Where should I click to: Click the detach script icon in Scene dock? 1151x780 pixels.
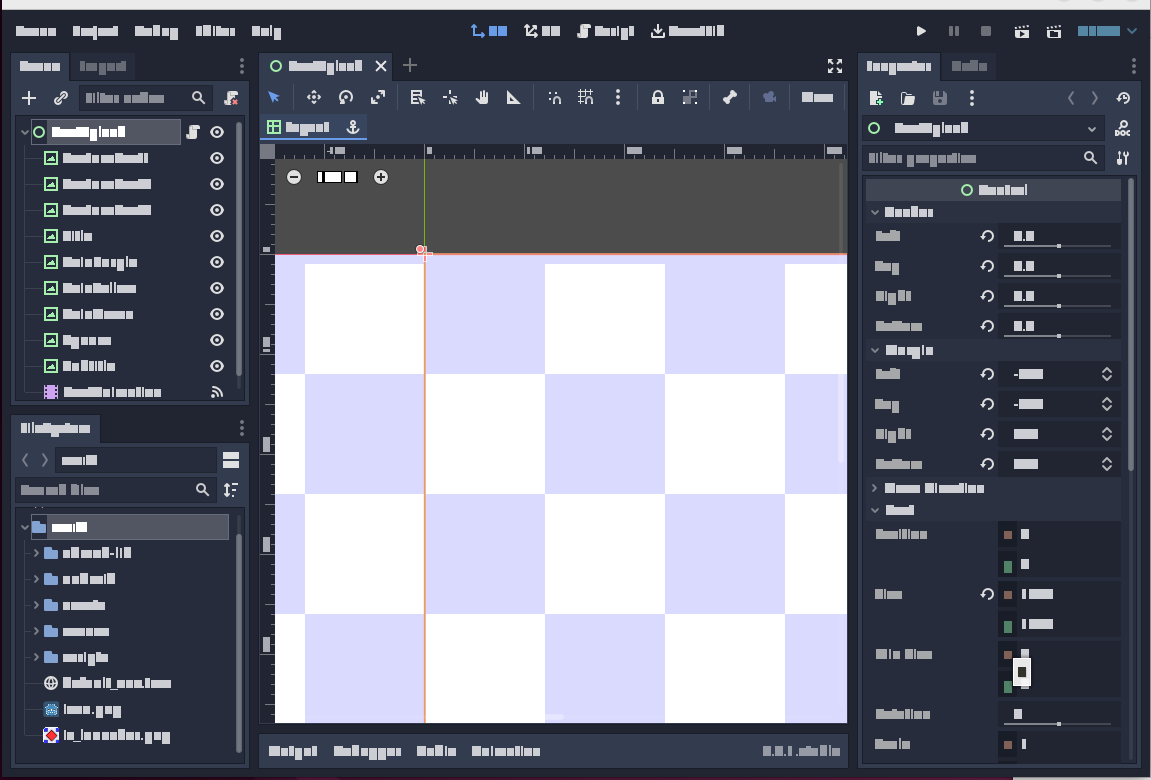tap(231, 98)
